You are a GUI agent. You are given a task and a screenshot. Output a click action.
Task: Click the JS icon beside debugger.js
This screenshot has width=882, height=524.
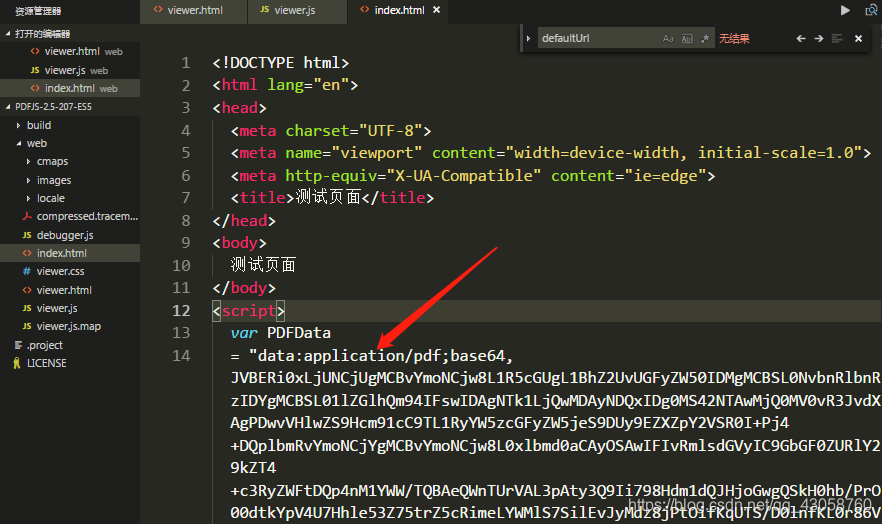(26, 235)
